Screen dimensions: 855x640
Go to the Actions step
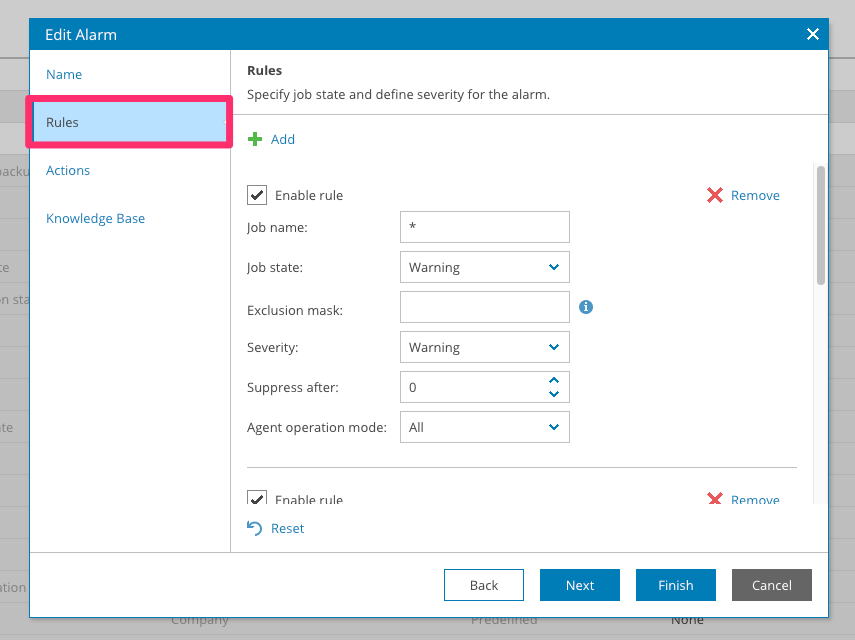tap(68, 171)
